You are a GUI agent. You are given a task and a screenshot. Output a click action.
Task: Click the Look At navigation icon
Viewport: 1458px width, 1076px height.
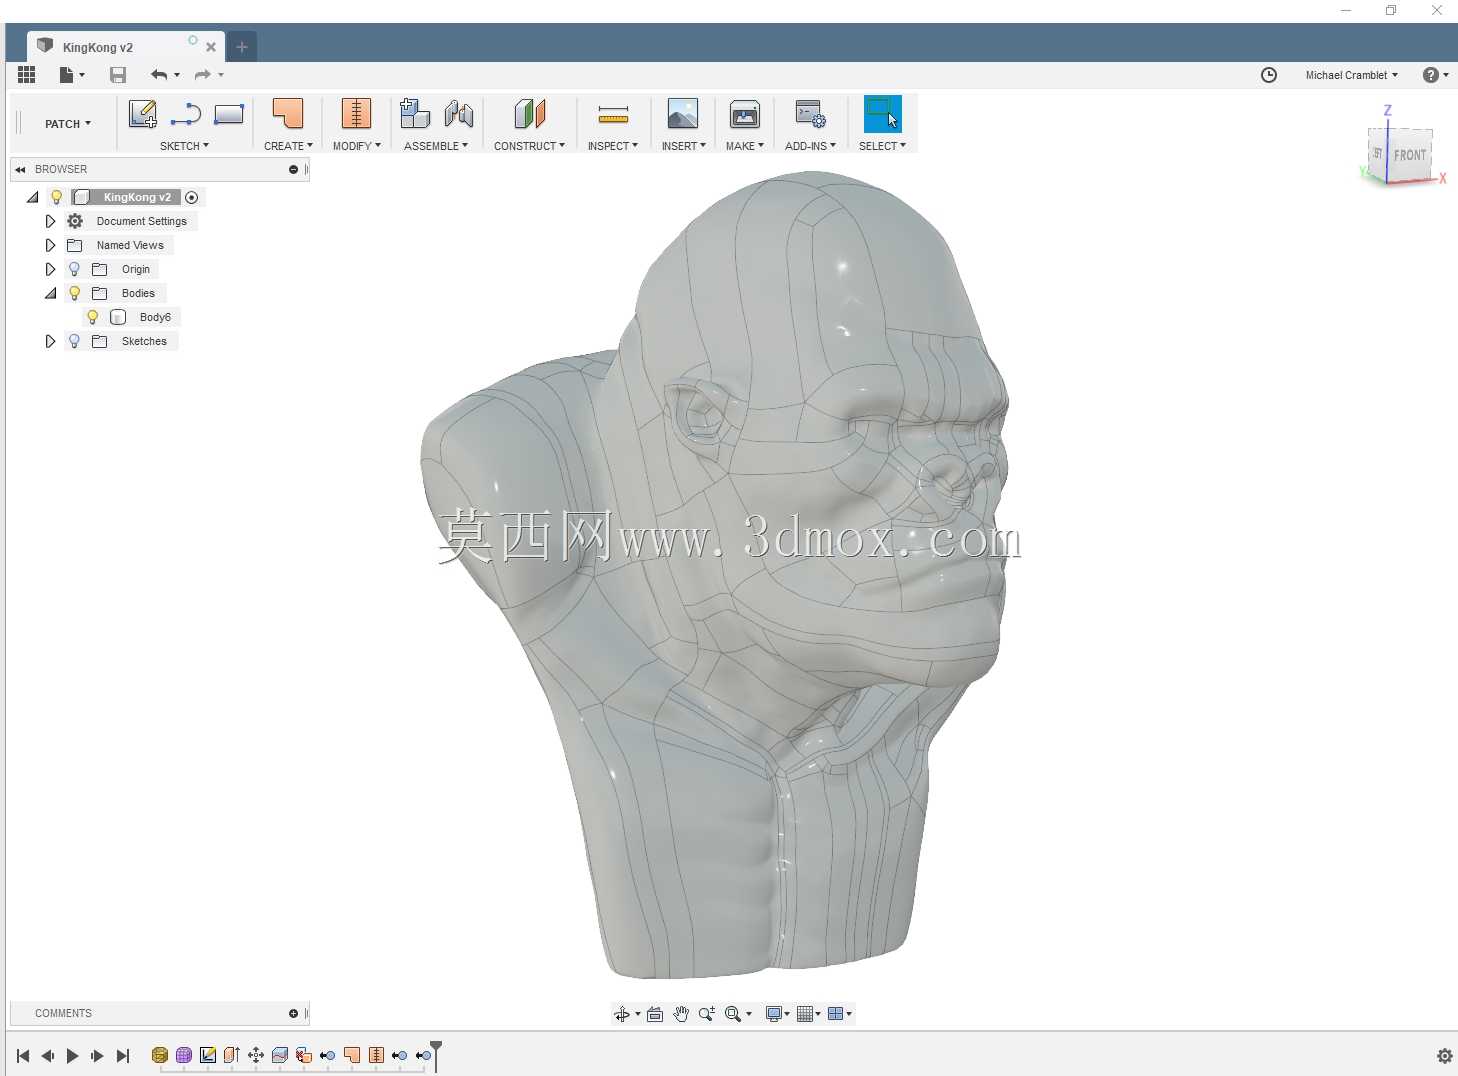coord(655,1014)
